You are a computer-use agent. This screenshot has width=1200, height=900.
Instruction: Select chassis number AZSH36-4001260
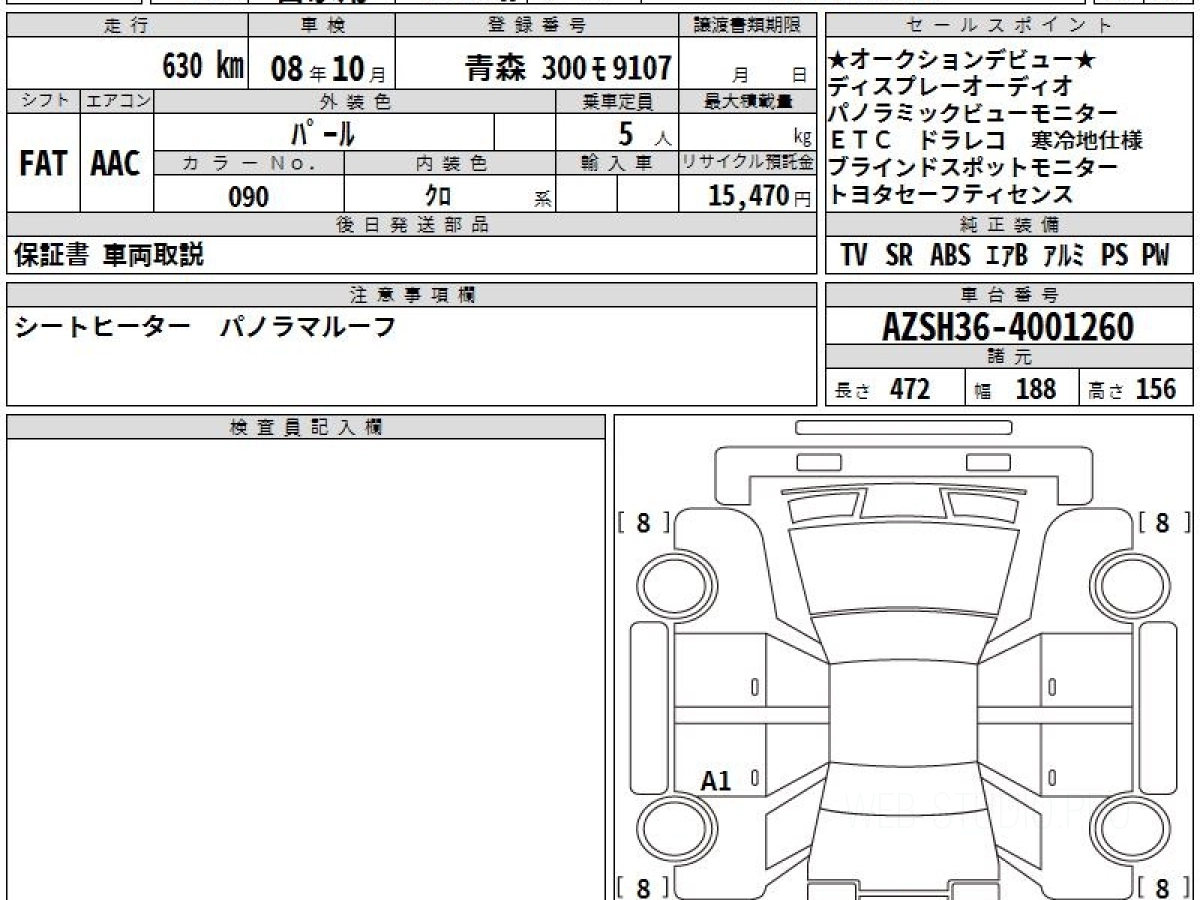[x=1008, y=326]
